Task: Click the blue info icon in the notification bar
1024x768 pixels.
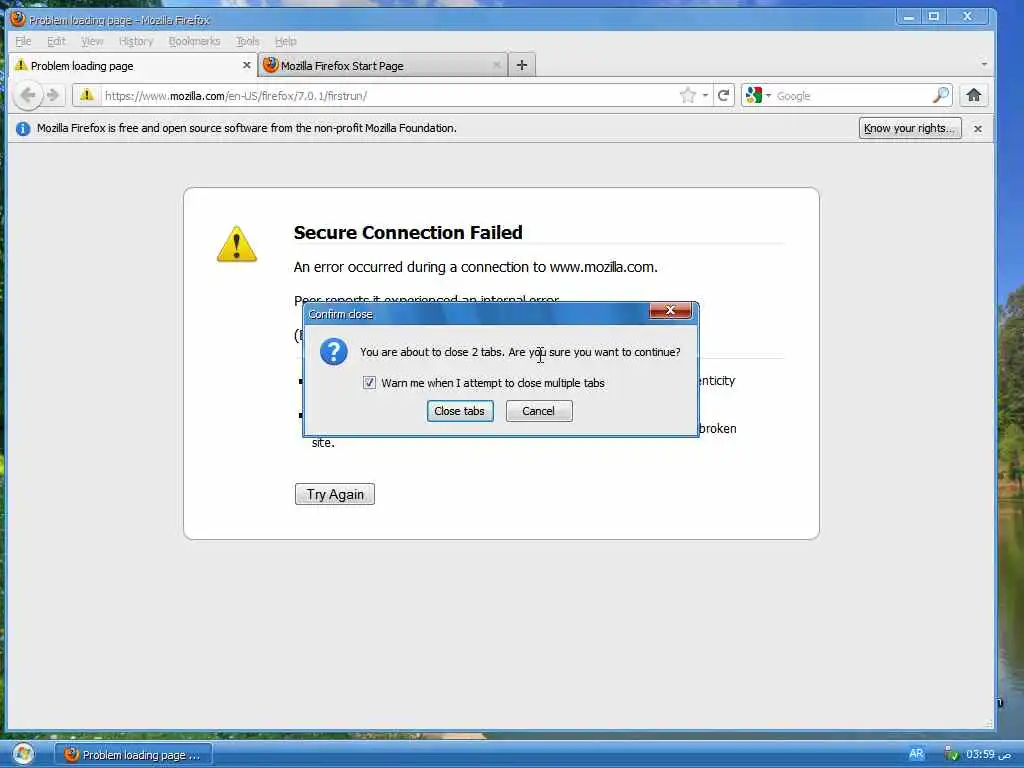Action: (x=23, y=129)
